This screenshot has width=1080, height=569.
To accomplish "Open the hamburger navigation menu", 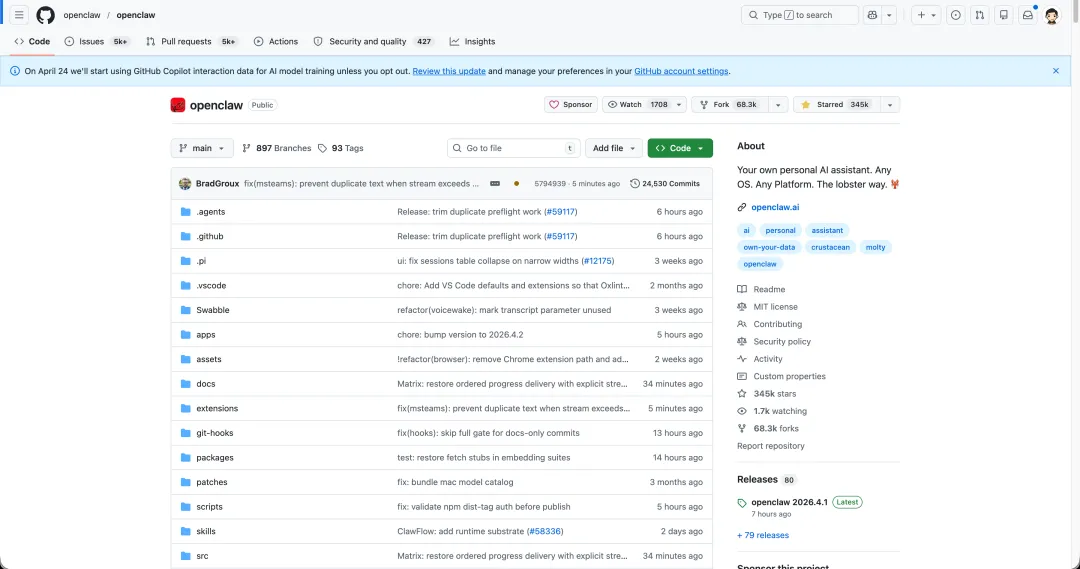I will point(19,14).
